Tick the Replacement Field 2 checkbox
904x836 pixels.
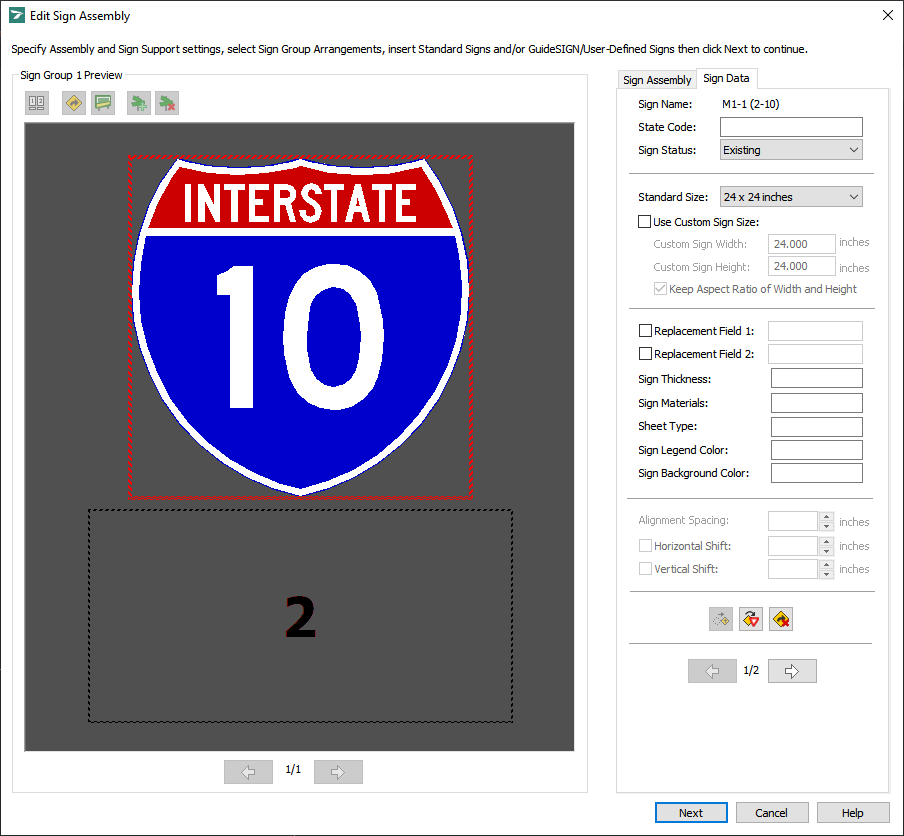(x=646, y=354)
